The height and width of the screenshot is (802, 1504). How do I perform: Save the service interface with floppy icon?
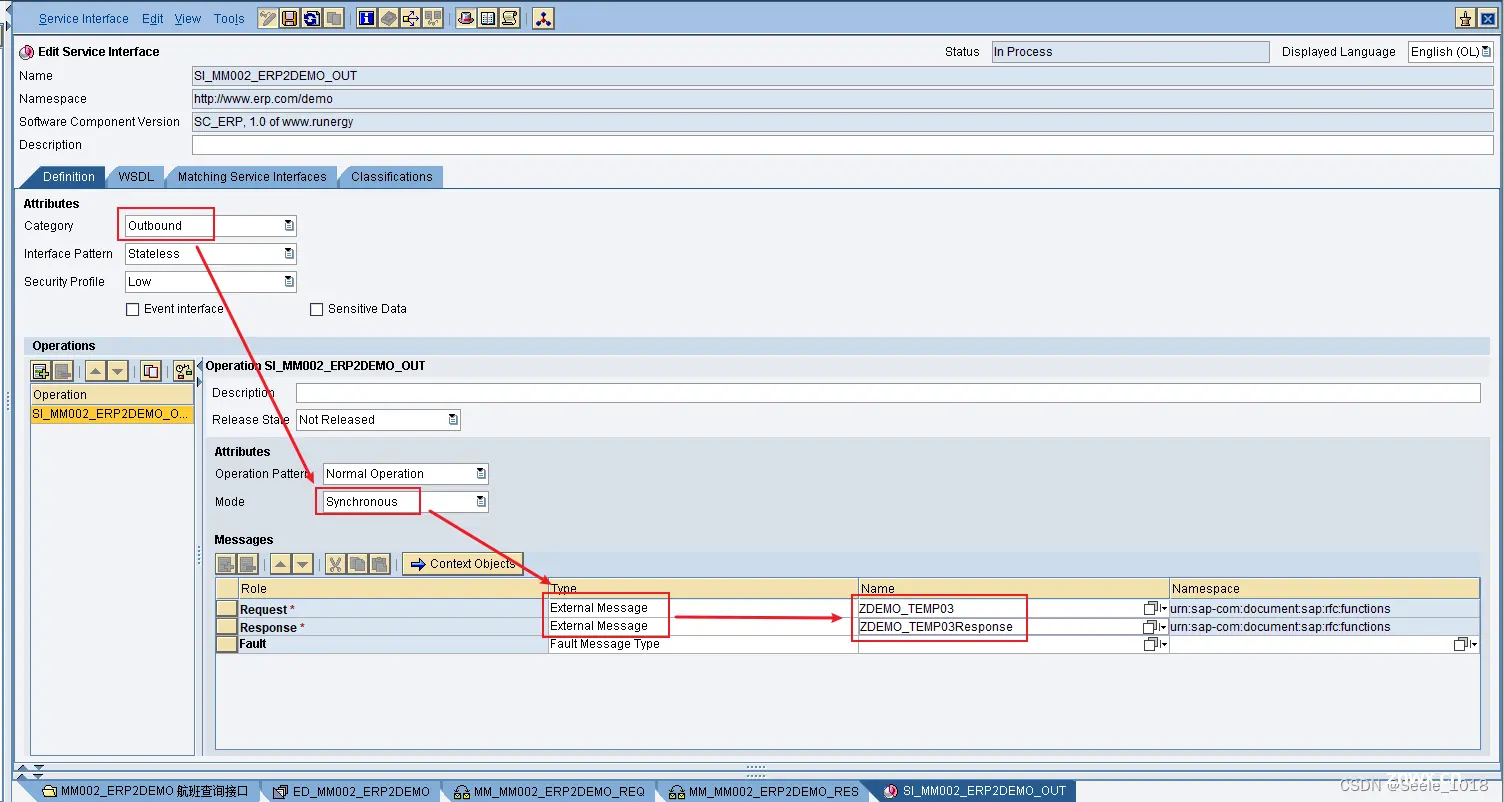[x=290, y=18]
